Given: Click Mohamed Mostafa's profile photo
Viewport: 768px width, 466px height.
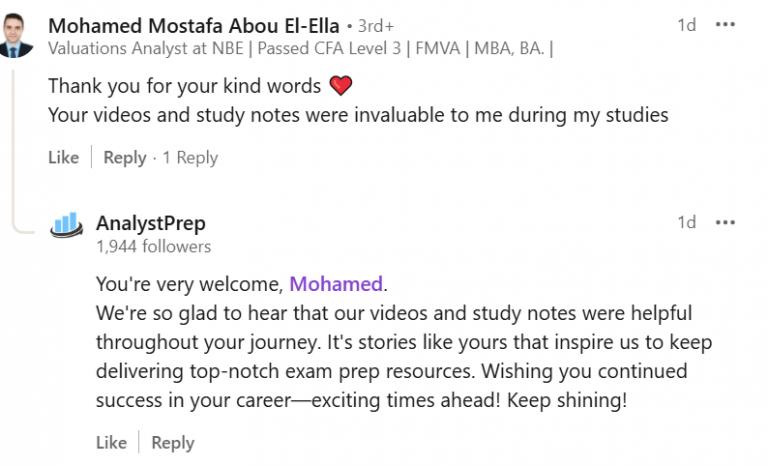Looking at the screenshot, I should coord(18,35).
